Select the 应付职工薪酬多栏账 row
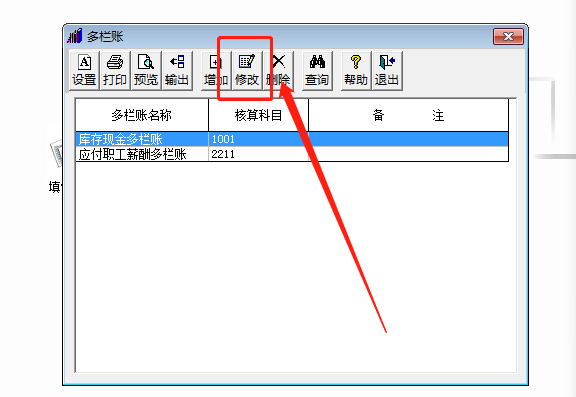The image size is (576, 397). pos(292,154)
